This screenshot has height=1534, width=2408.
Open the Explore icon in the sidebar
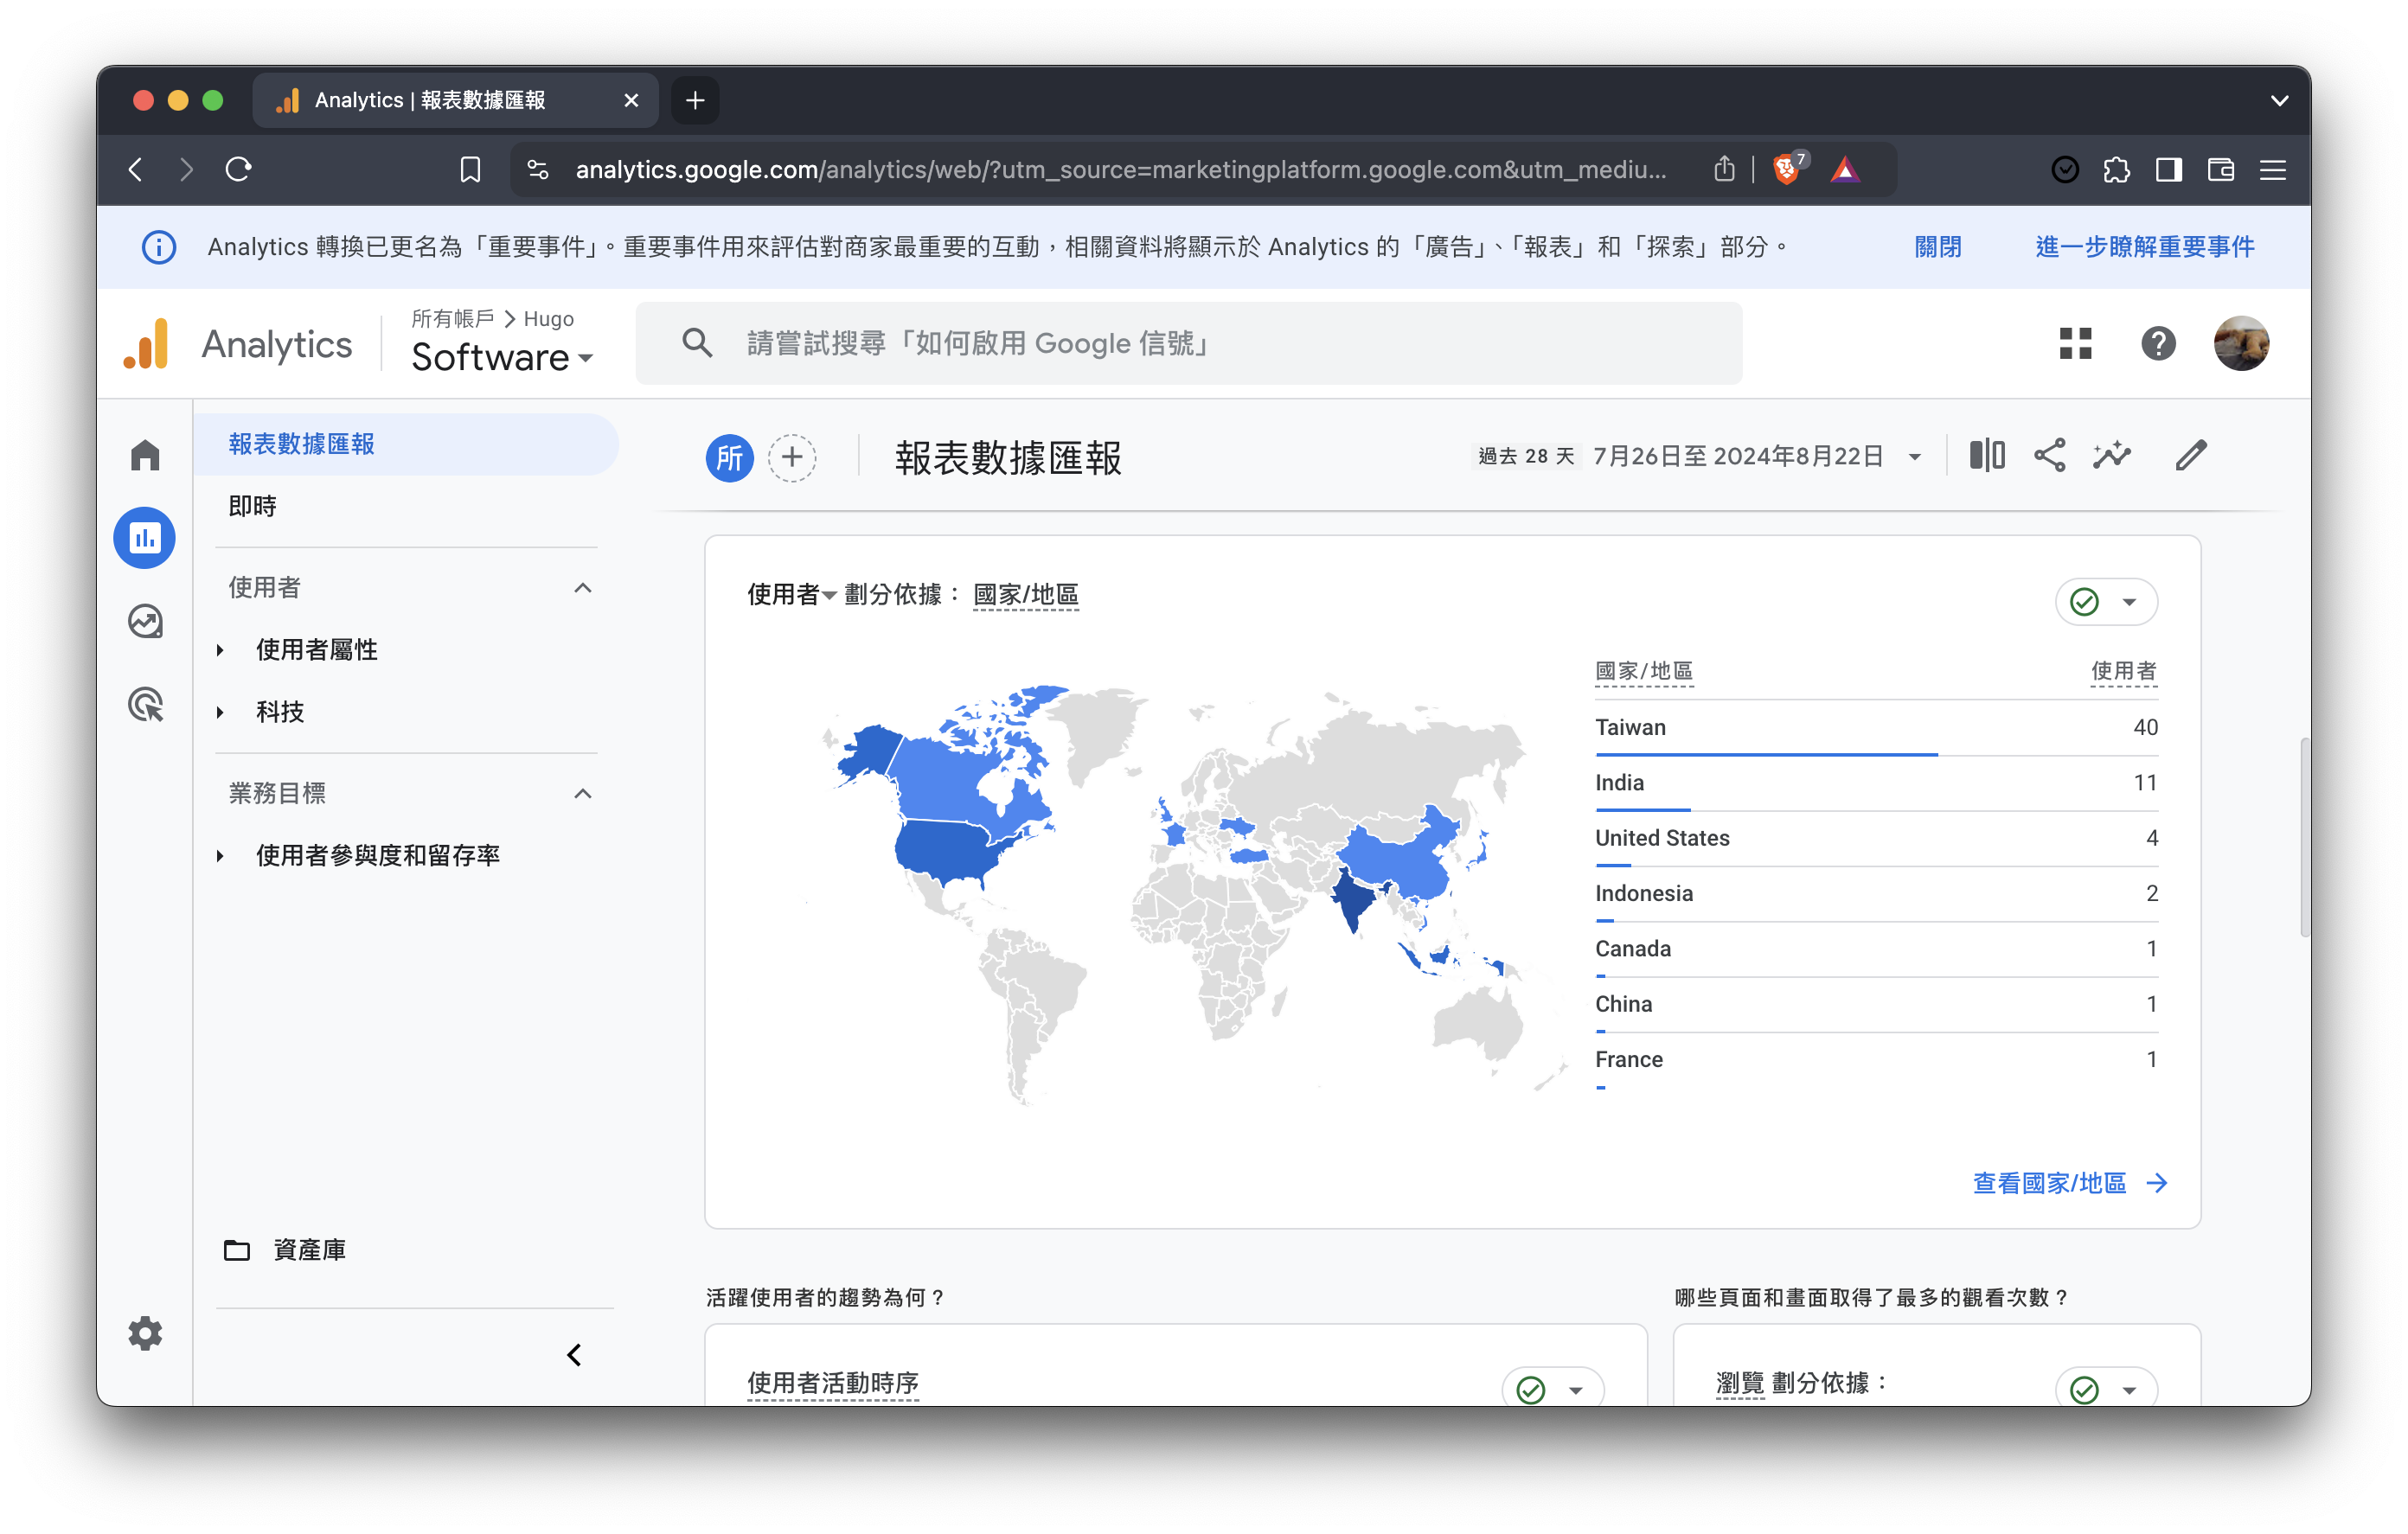(x=145, y=621)
